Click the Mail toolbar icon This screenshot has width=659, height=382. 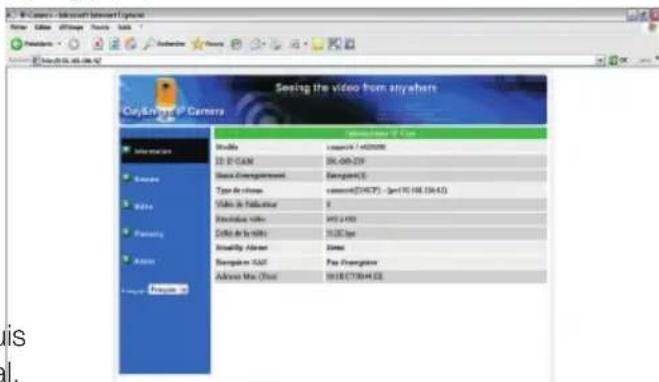tap(255, 44)
